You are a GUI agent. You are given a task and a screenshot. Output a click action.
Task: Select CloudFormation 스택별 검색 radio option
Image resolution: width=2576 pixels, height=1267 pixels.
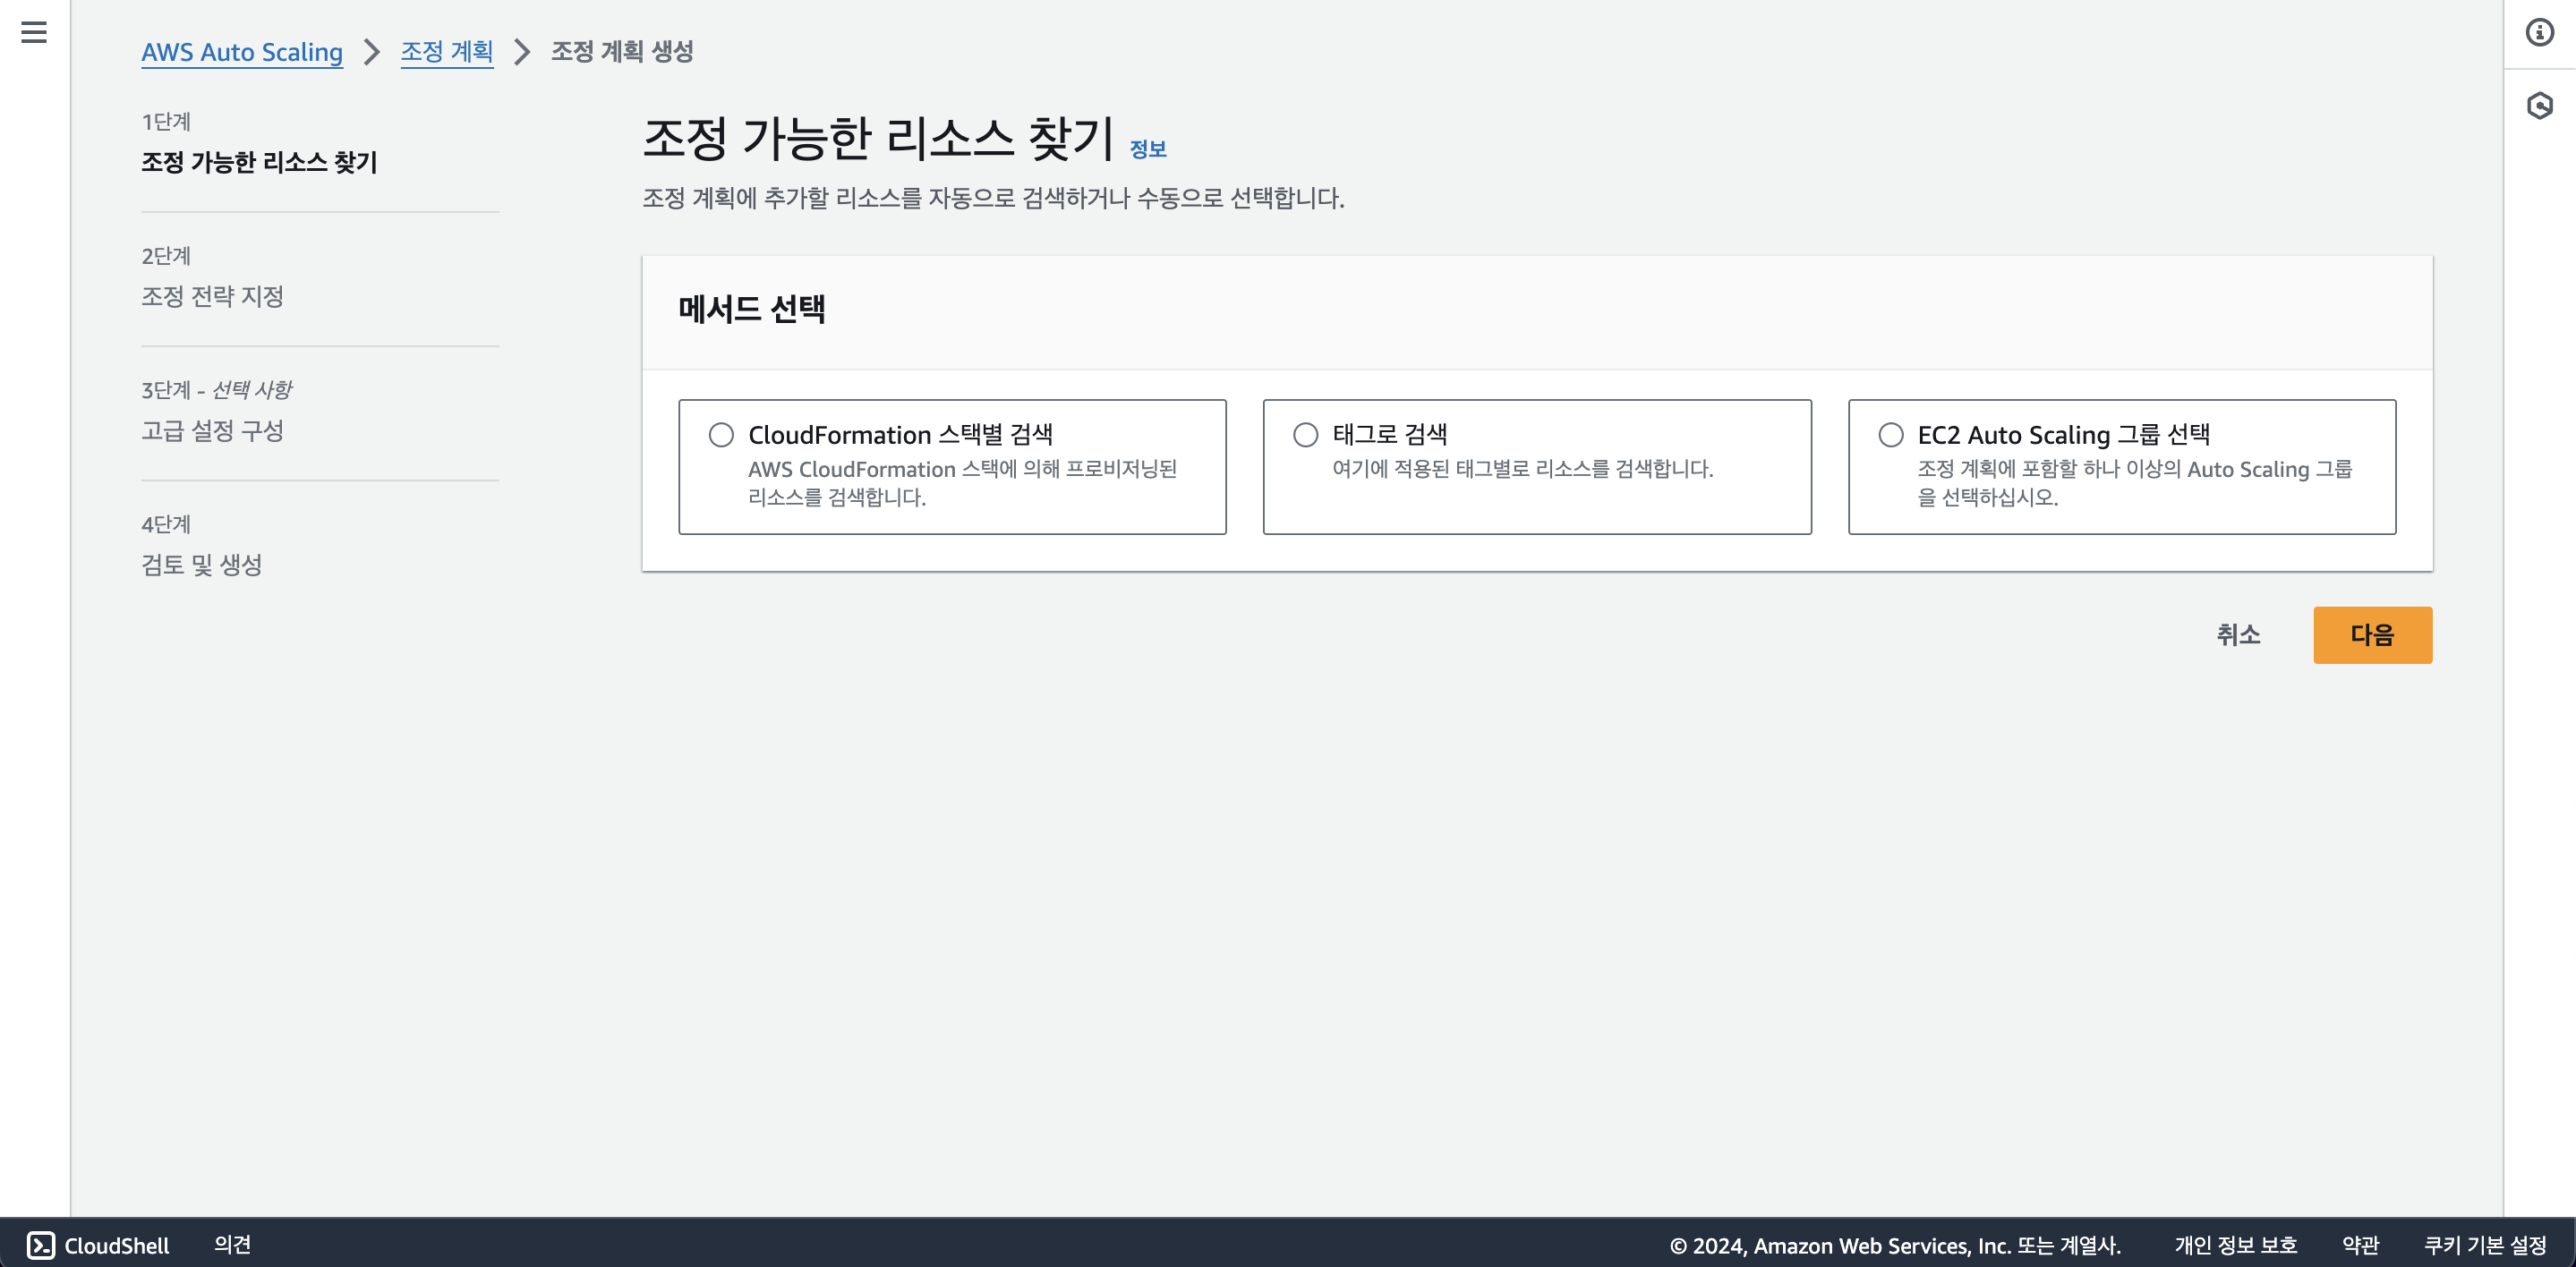point(721,435)
